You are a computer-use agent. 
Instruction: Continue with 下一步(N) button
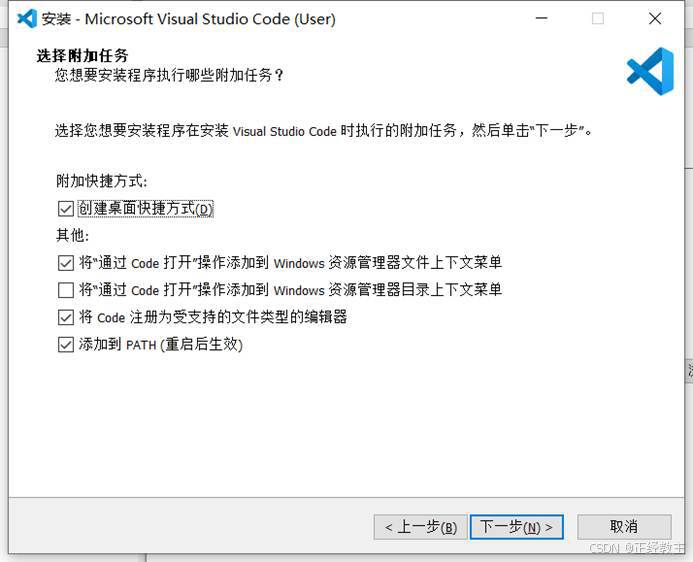517,527
